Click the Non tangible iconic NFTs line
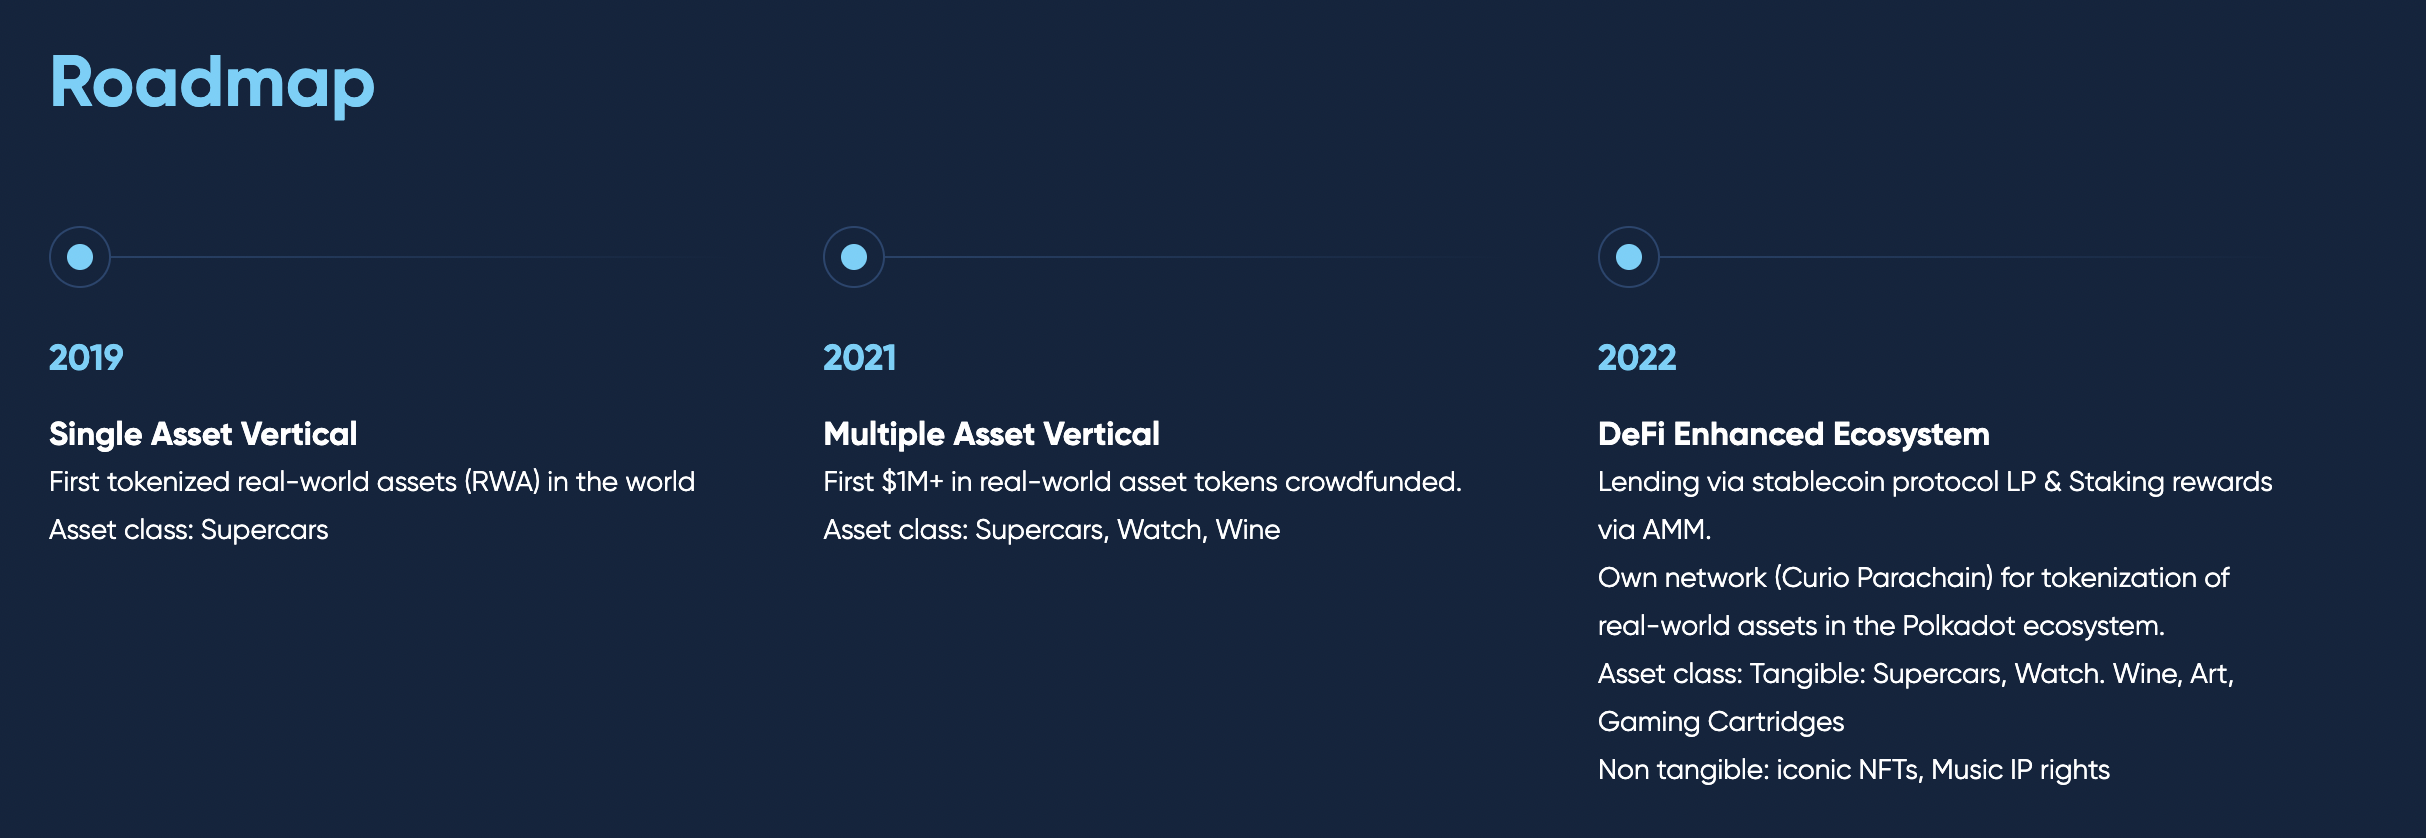The height and width of the screenshot is (838, 2426). point(1853,770)
